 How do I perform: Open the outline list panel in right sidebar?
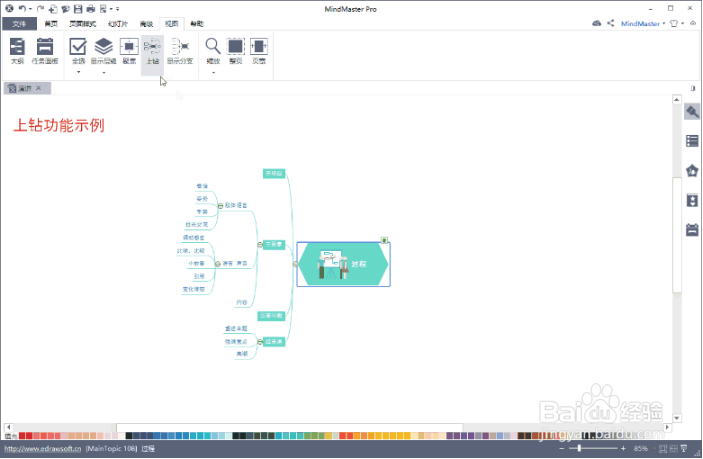point(692,141)
